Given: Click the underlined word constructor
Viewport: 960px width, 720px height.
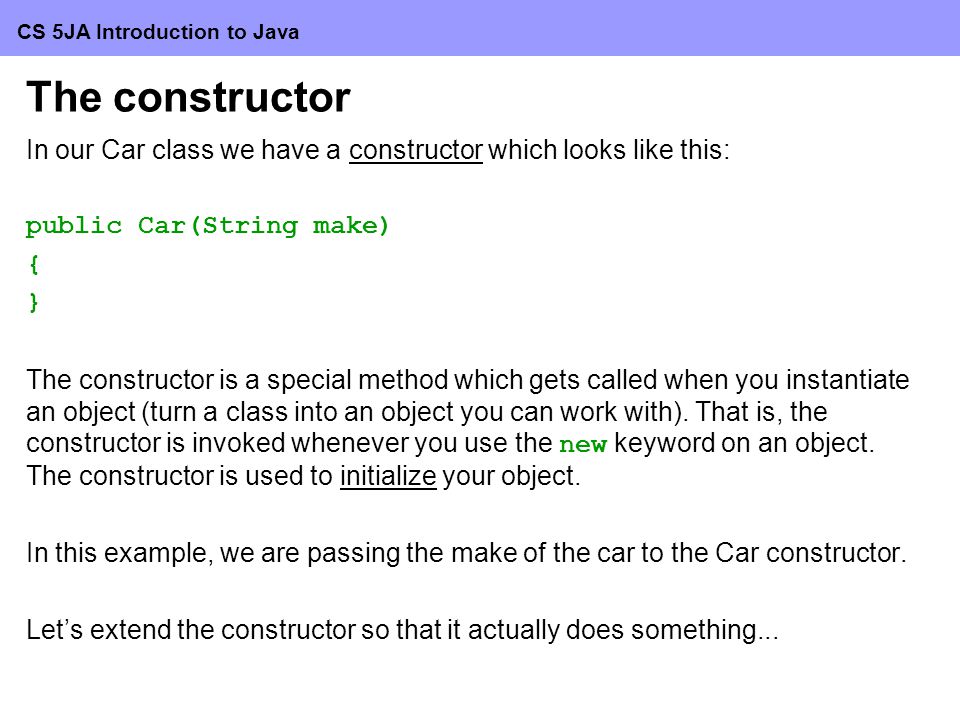Looking at the screenshot, I should (x=416, y=150).
